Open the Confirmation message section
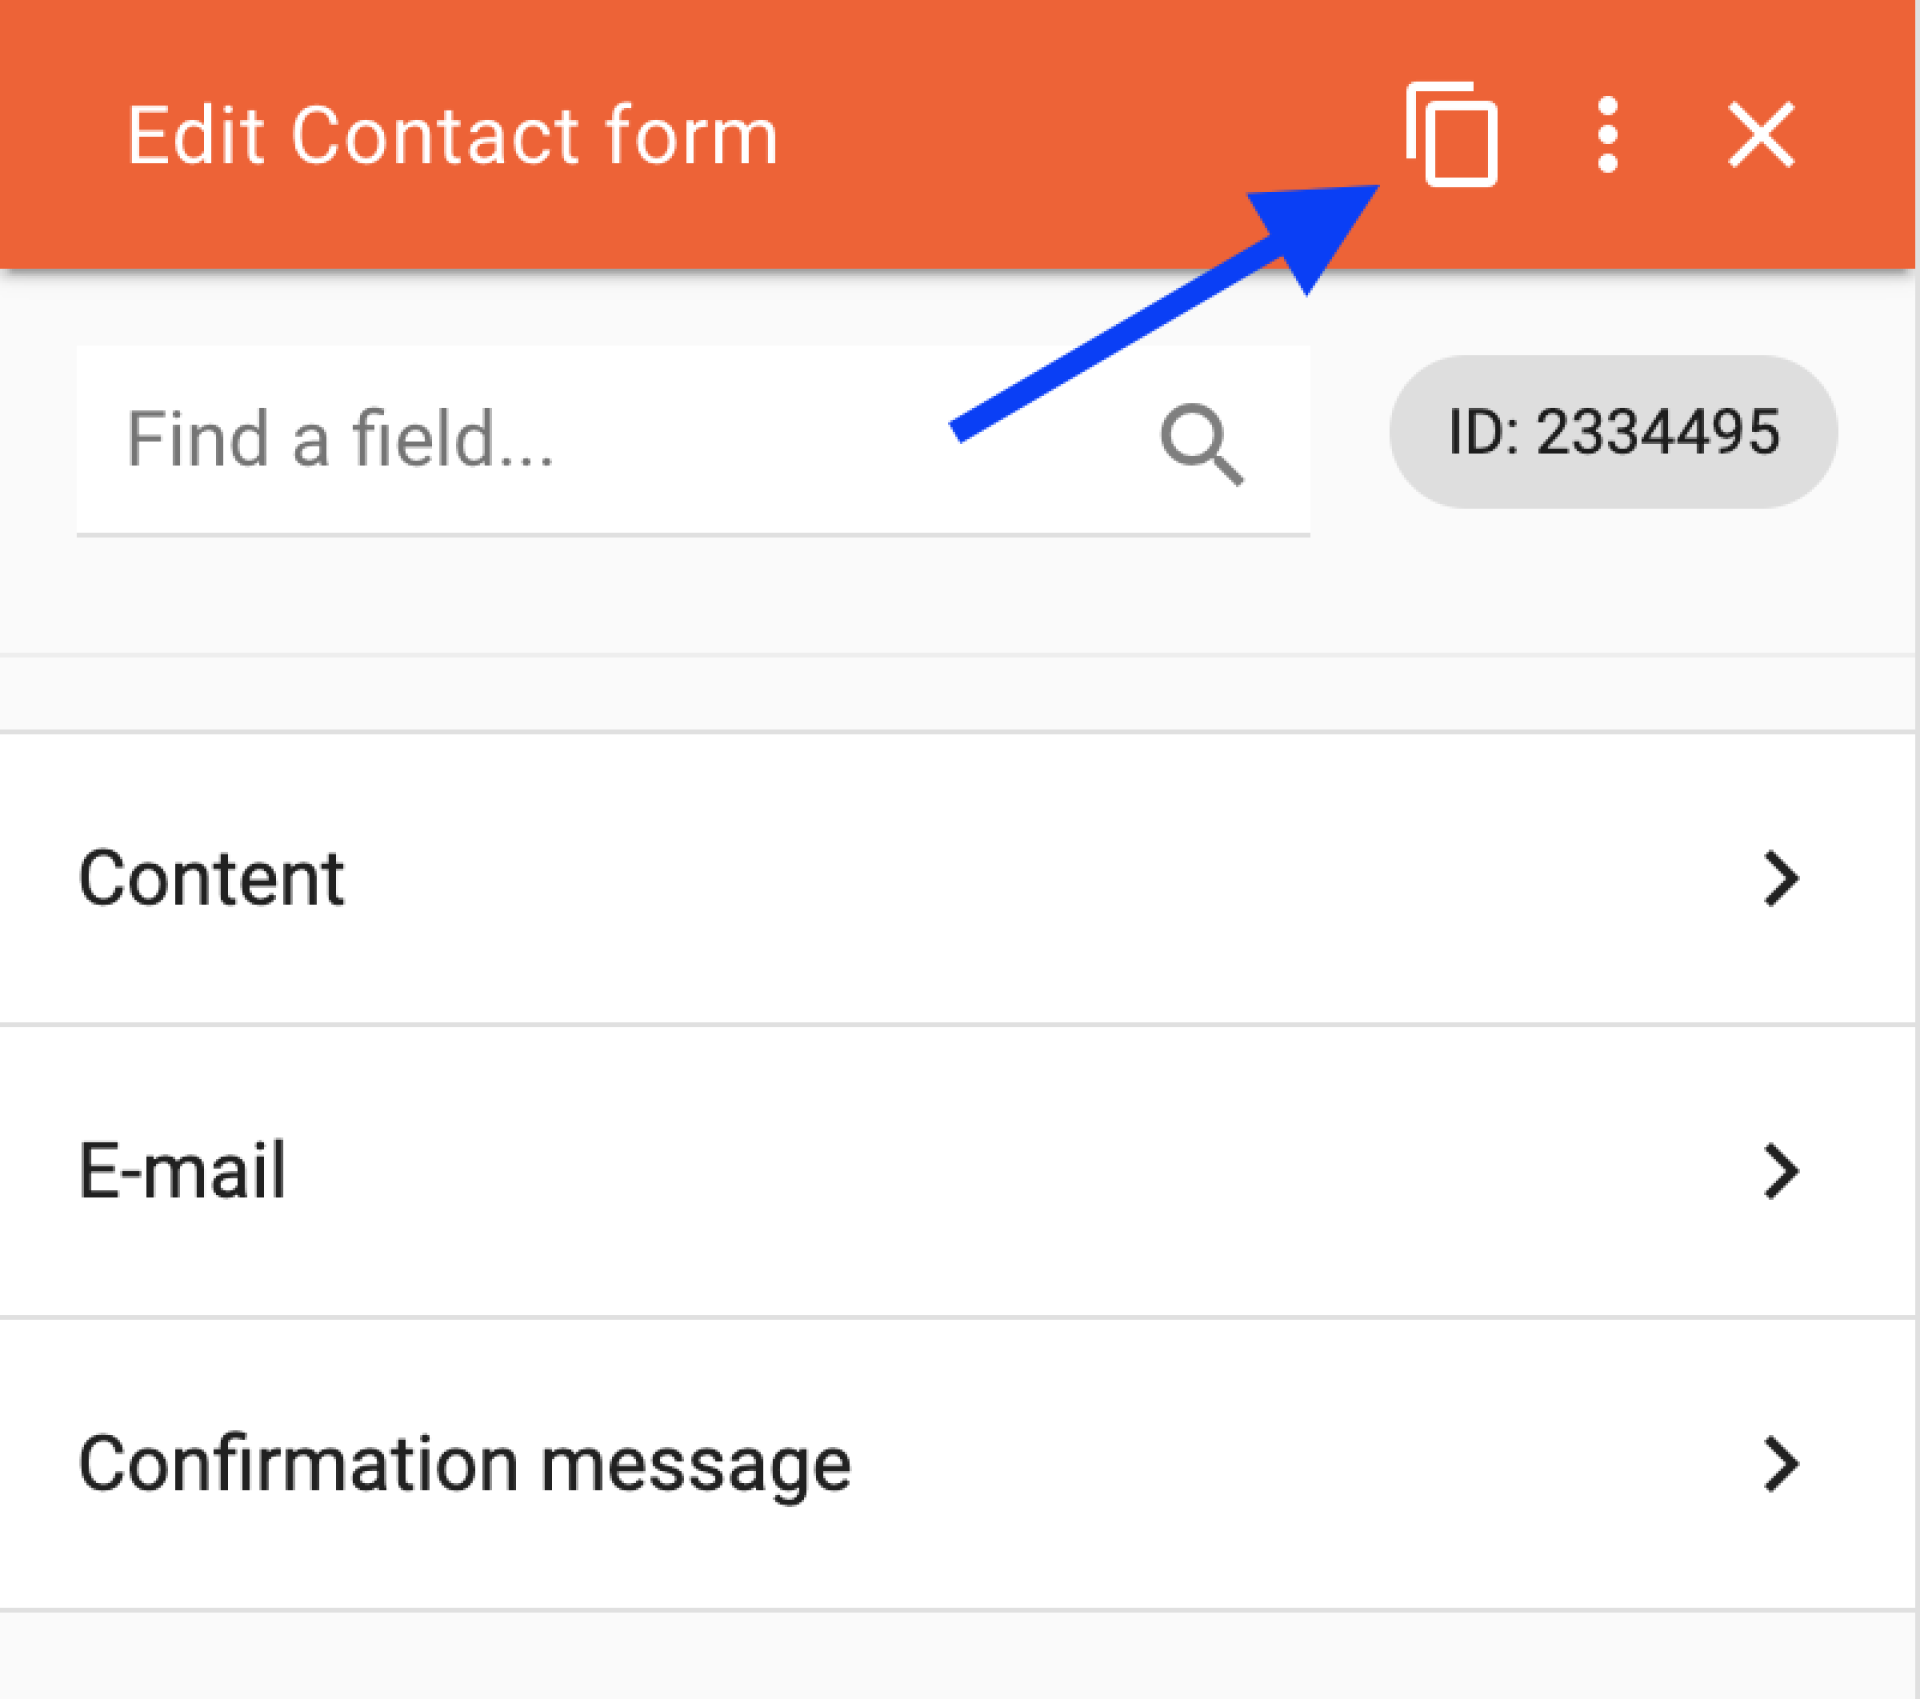Viewport: 1920px width, 1699px height. [x=957, y=1465]
